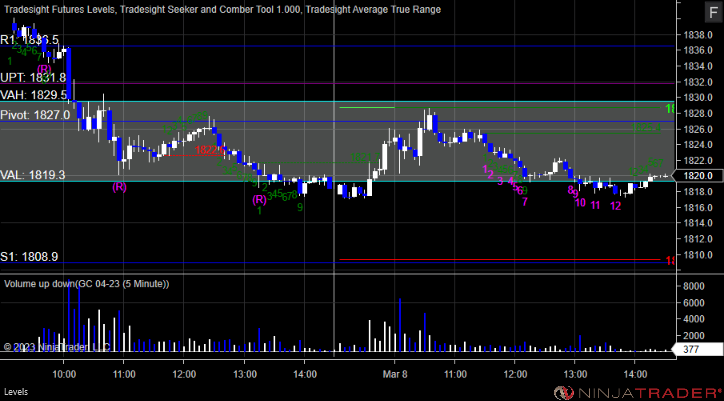Select the 'Pivot: 1827.0' level label
The height and width of the screenshot is (401, 724).
click(x=35, y=115)
